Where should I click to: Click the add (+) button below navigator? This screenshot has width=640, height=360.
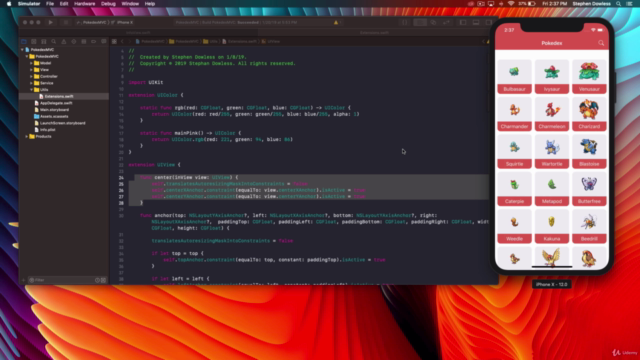[23, 280]
